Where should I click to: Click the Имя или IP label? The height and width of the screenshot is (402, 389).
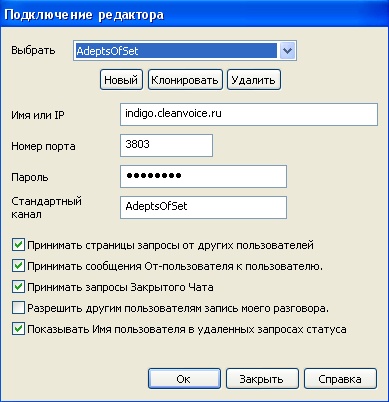pos(38,115)
